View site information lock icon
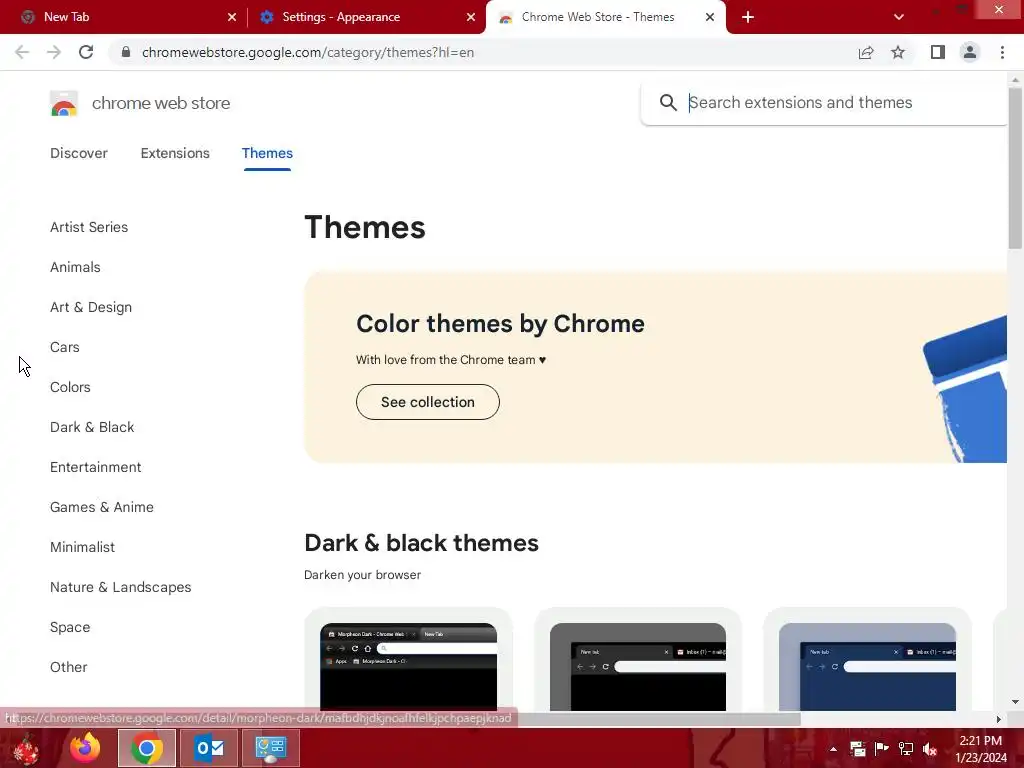Image resolution: width=1024 pixels, height=768 pixels. 126,52
